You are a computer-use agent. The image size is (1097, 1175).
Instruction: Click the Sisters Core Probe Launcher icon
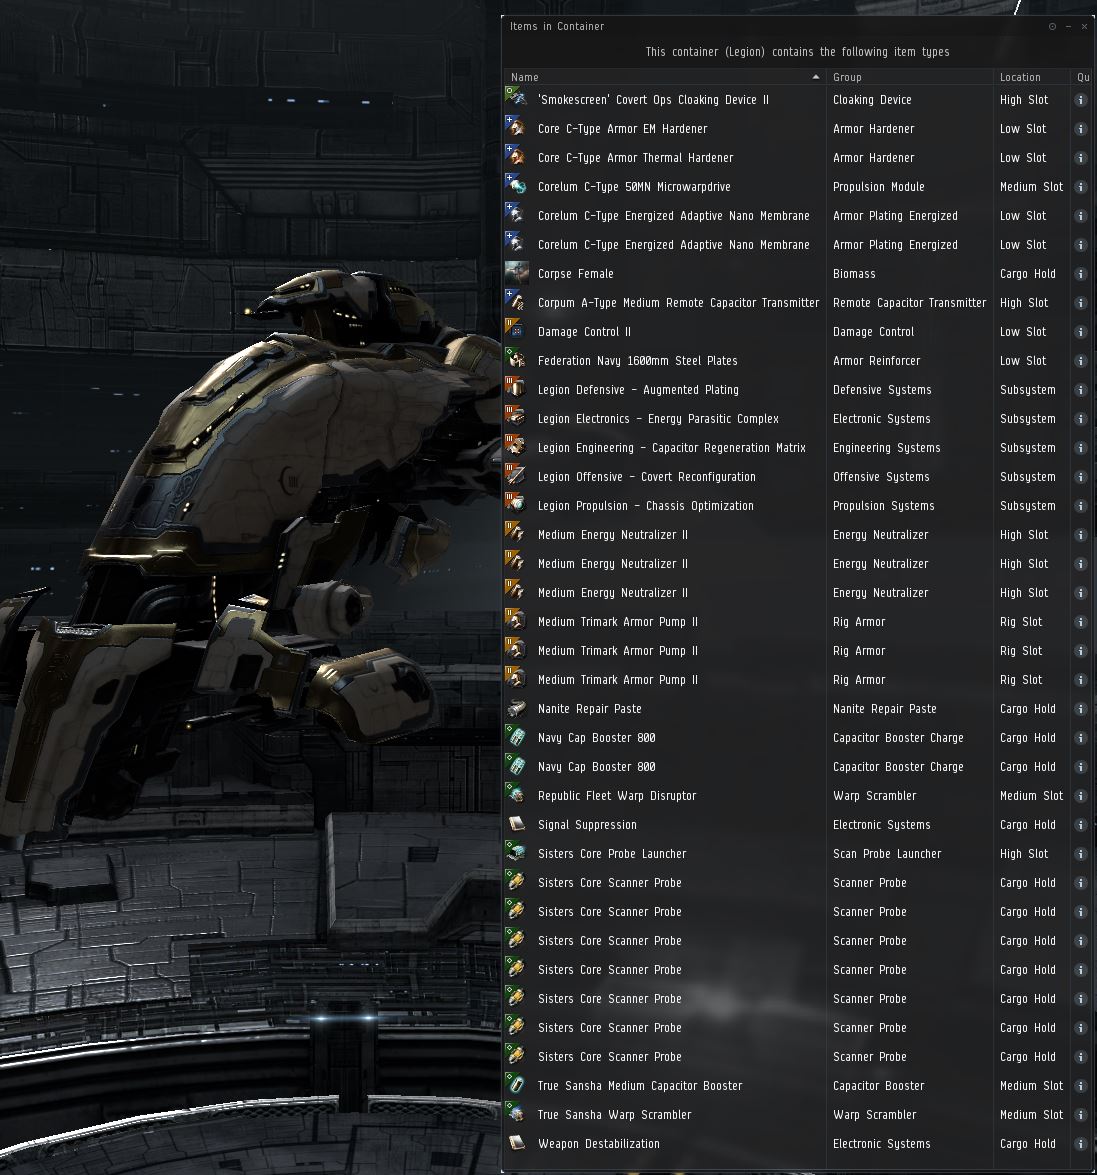click(516, 854)
